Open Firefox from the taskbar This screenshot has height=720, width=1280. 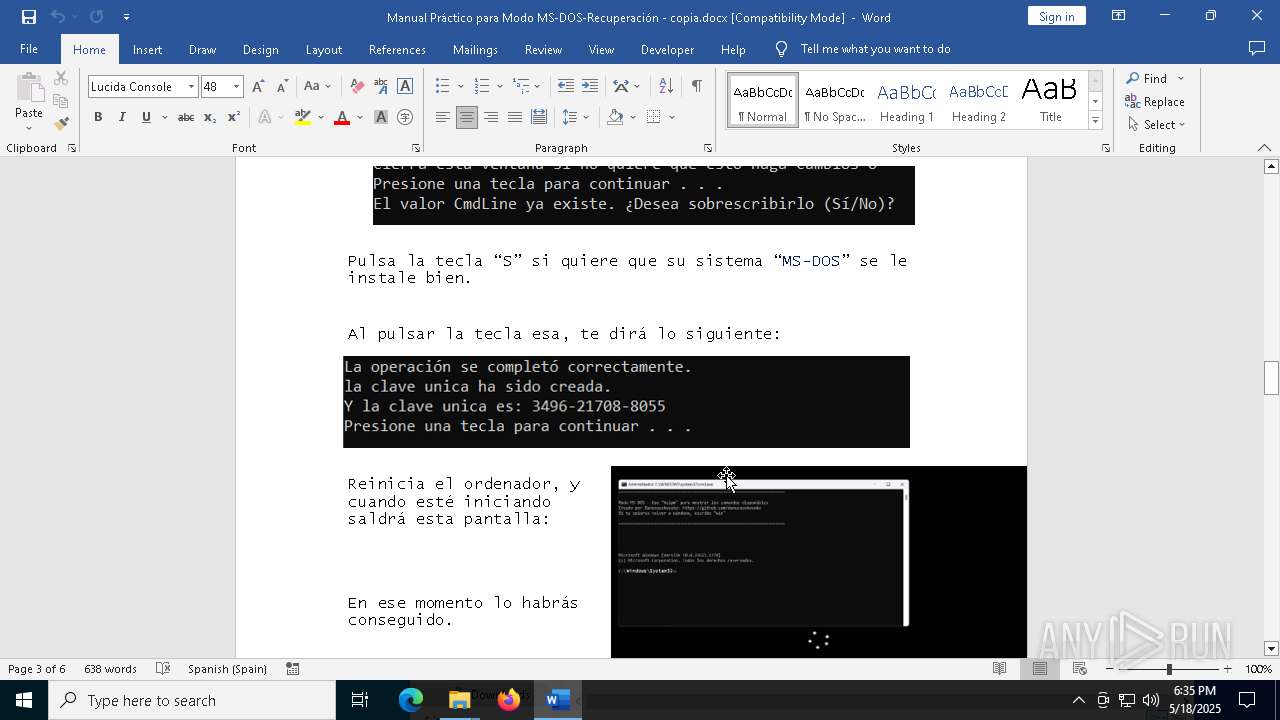509,700
